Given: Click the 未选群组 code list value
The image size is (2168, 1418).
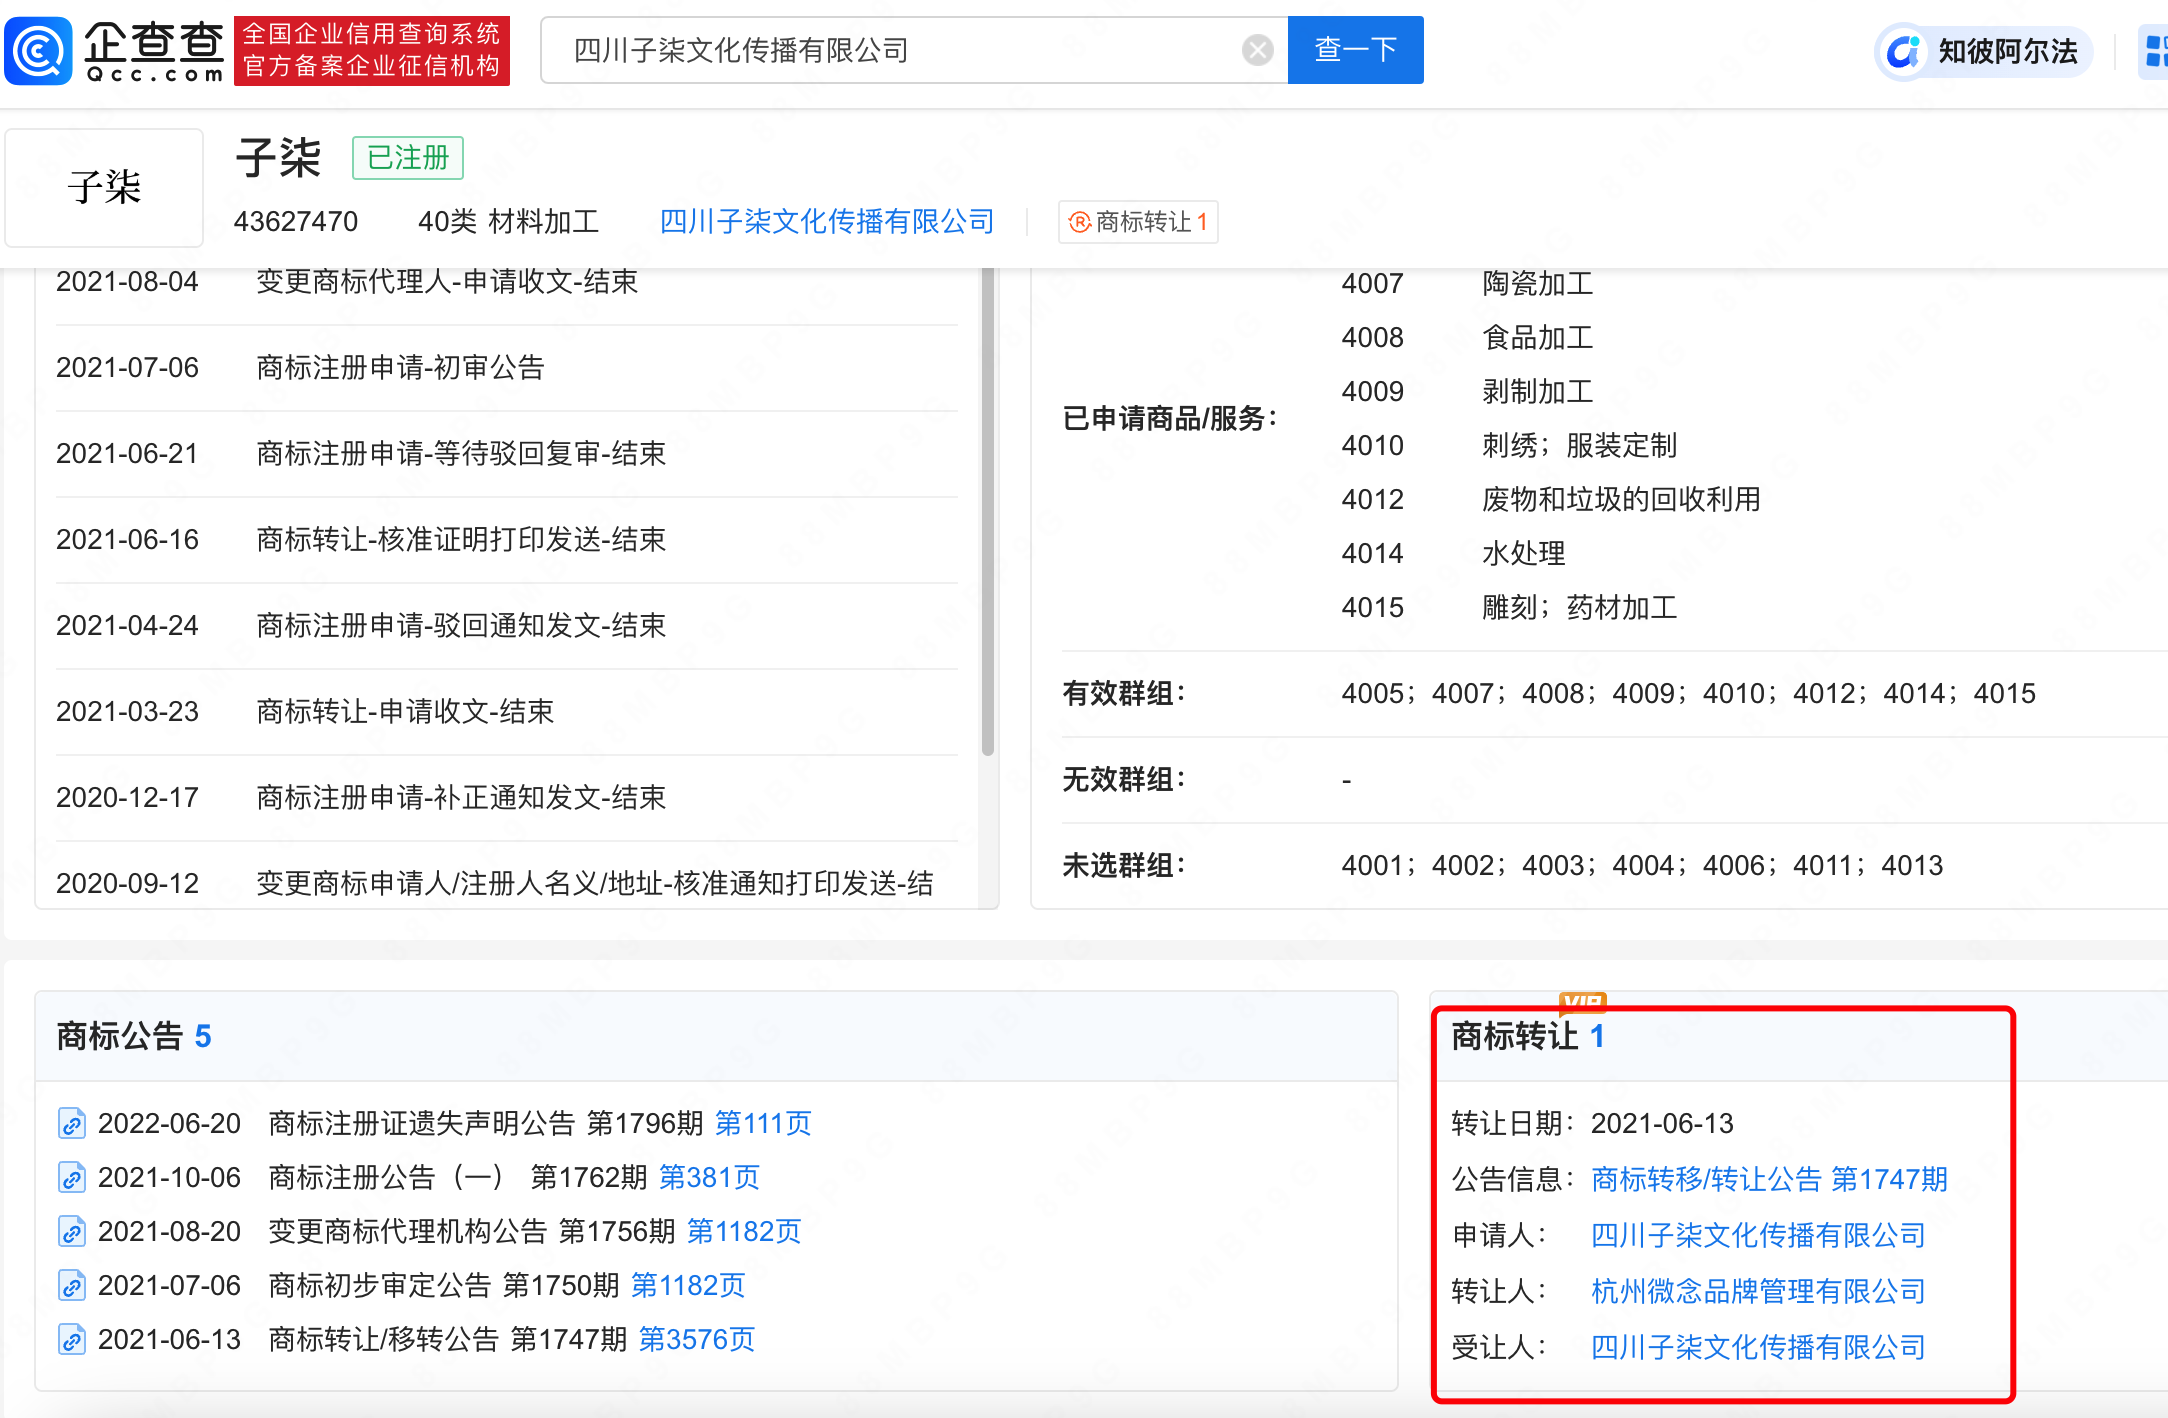Looking at the screenshot, I should click(1642, 866).
